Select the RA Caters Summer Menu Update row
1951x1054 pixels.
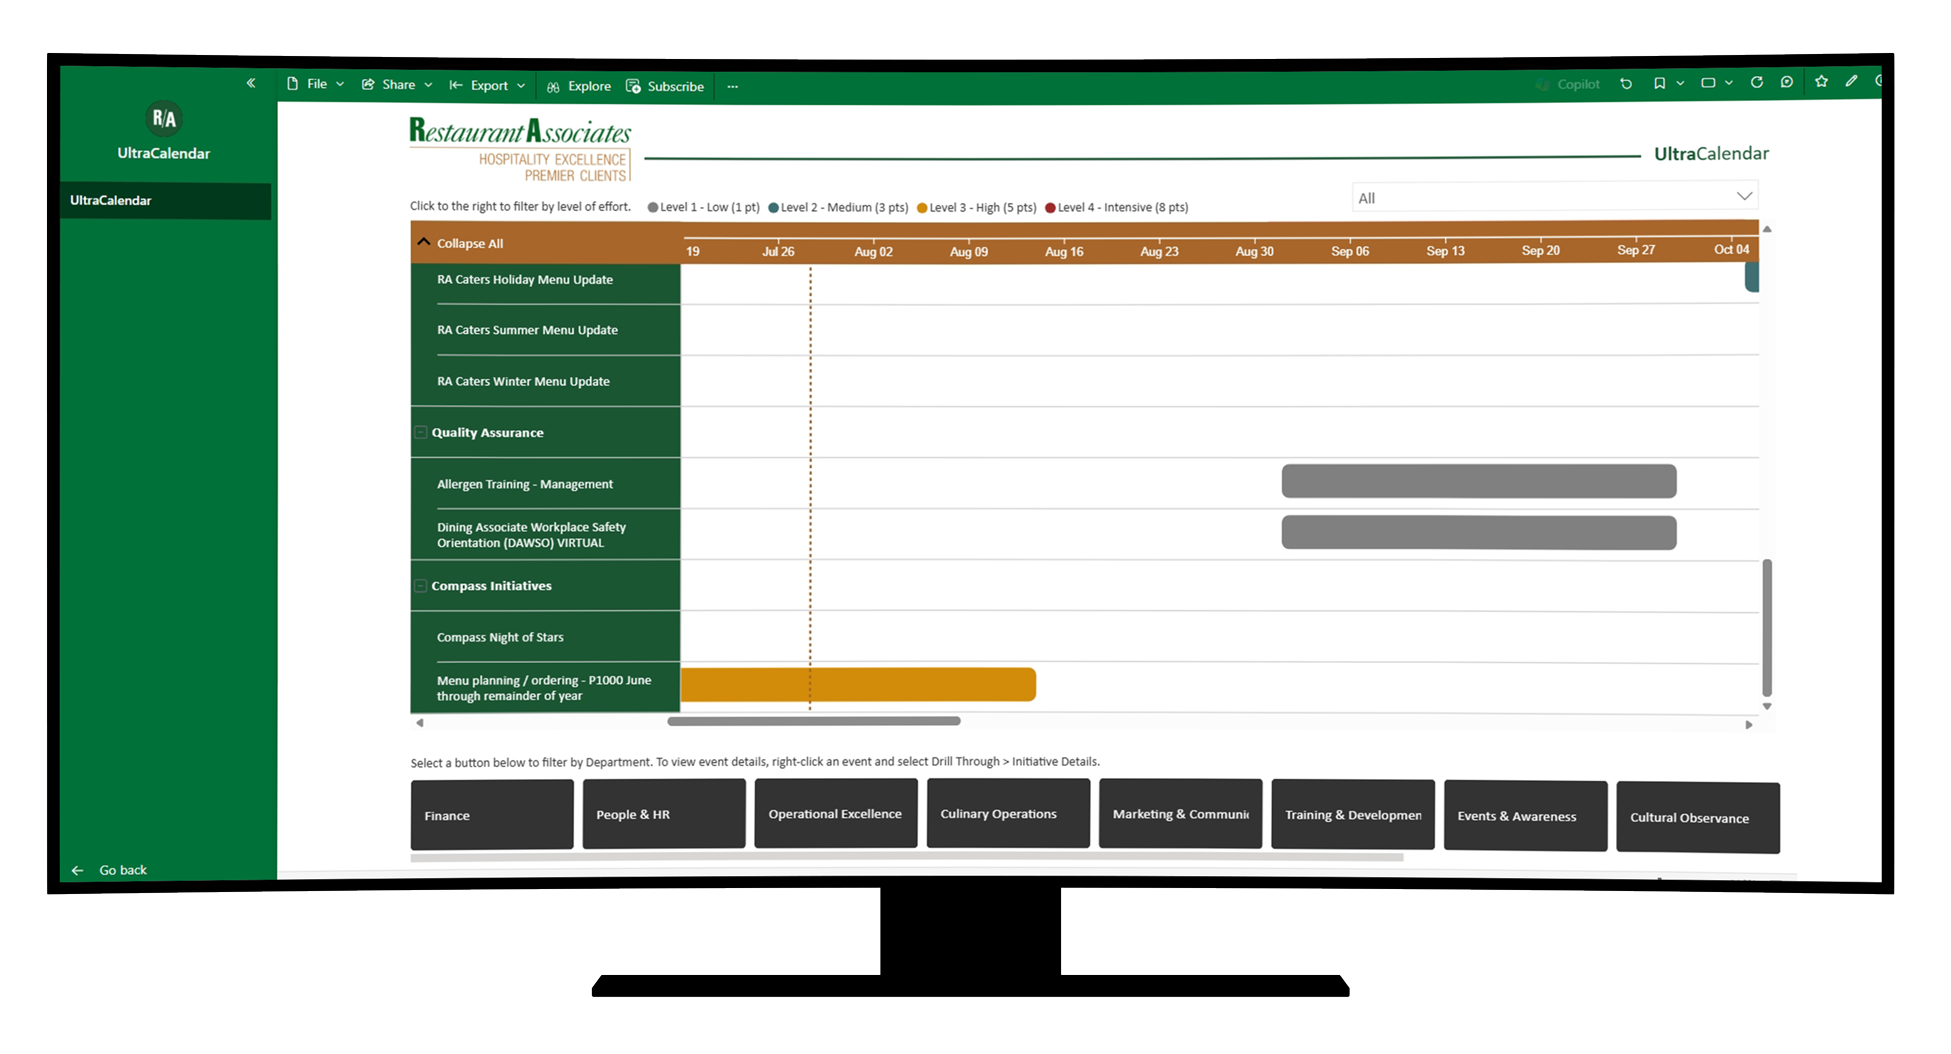tap(546, 330)
